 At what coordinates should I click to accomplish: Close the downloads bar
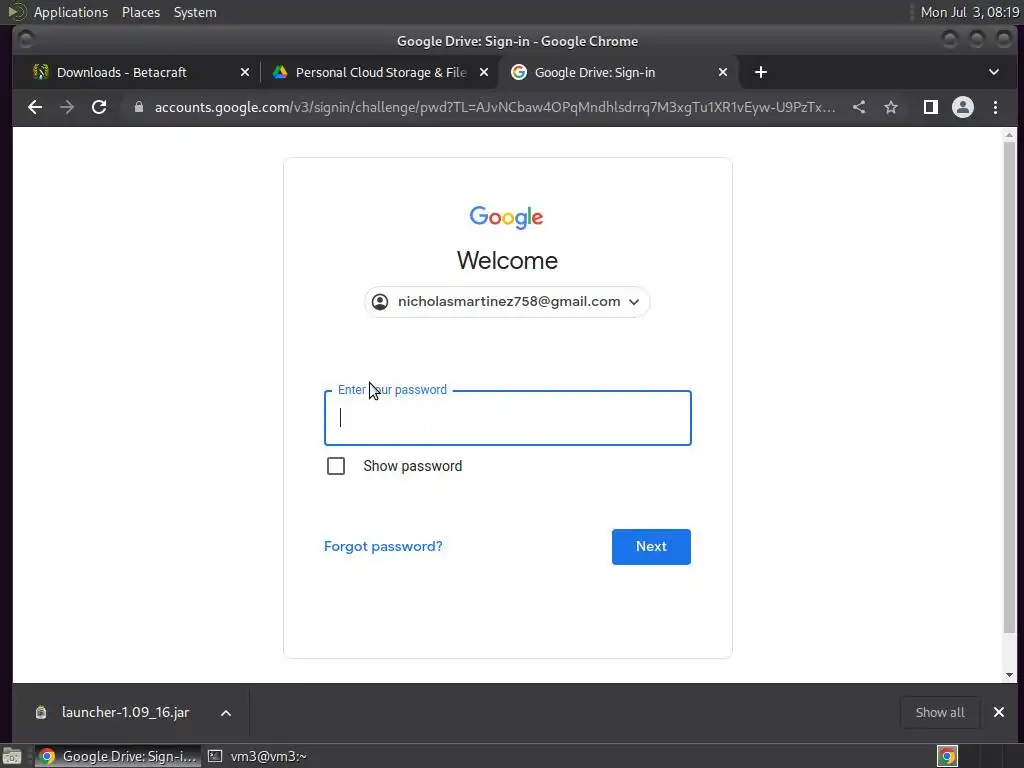pyautogui.click(x=999, y=712)
